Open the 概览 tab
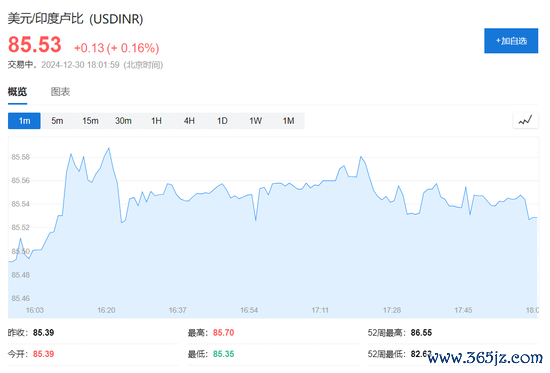Screen dimensions: 550x373 click(x=18, y=92)
